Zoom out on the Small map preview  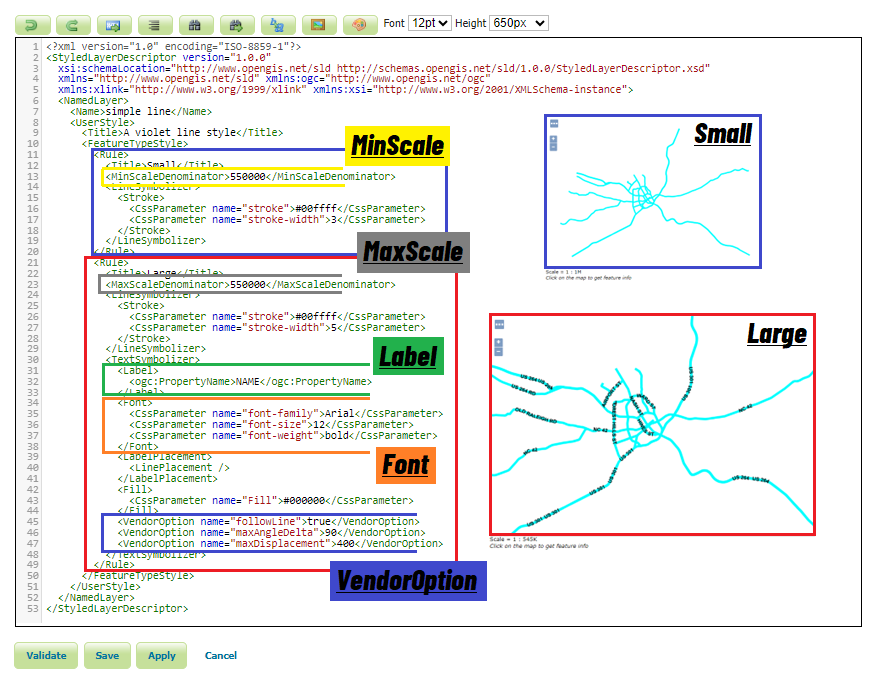(x=554, y=147)
